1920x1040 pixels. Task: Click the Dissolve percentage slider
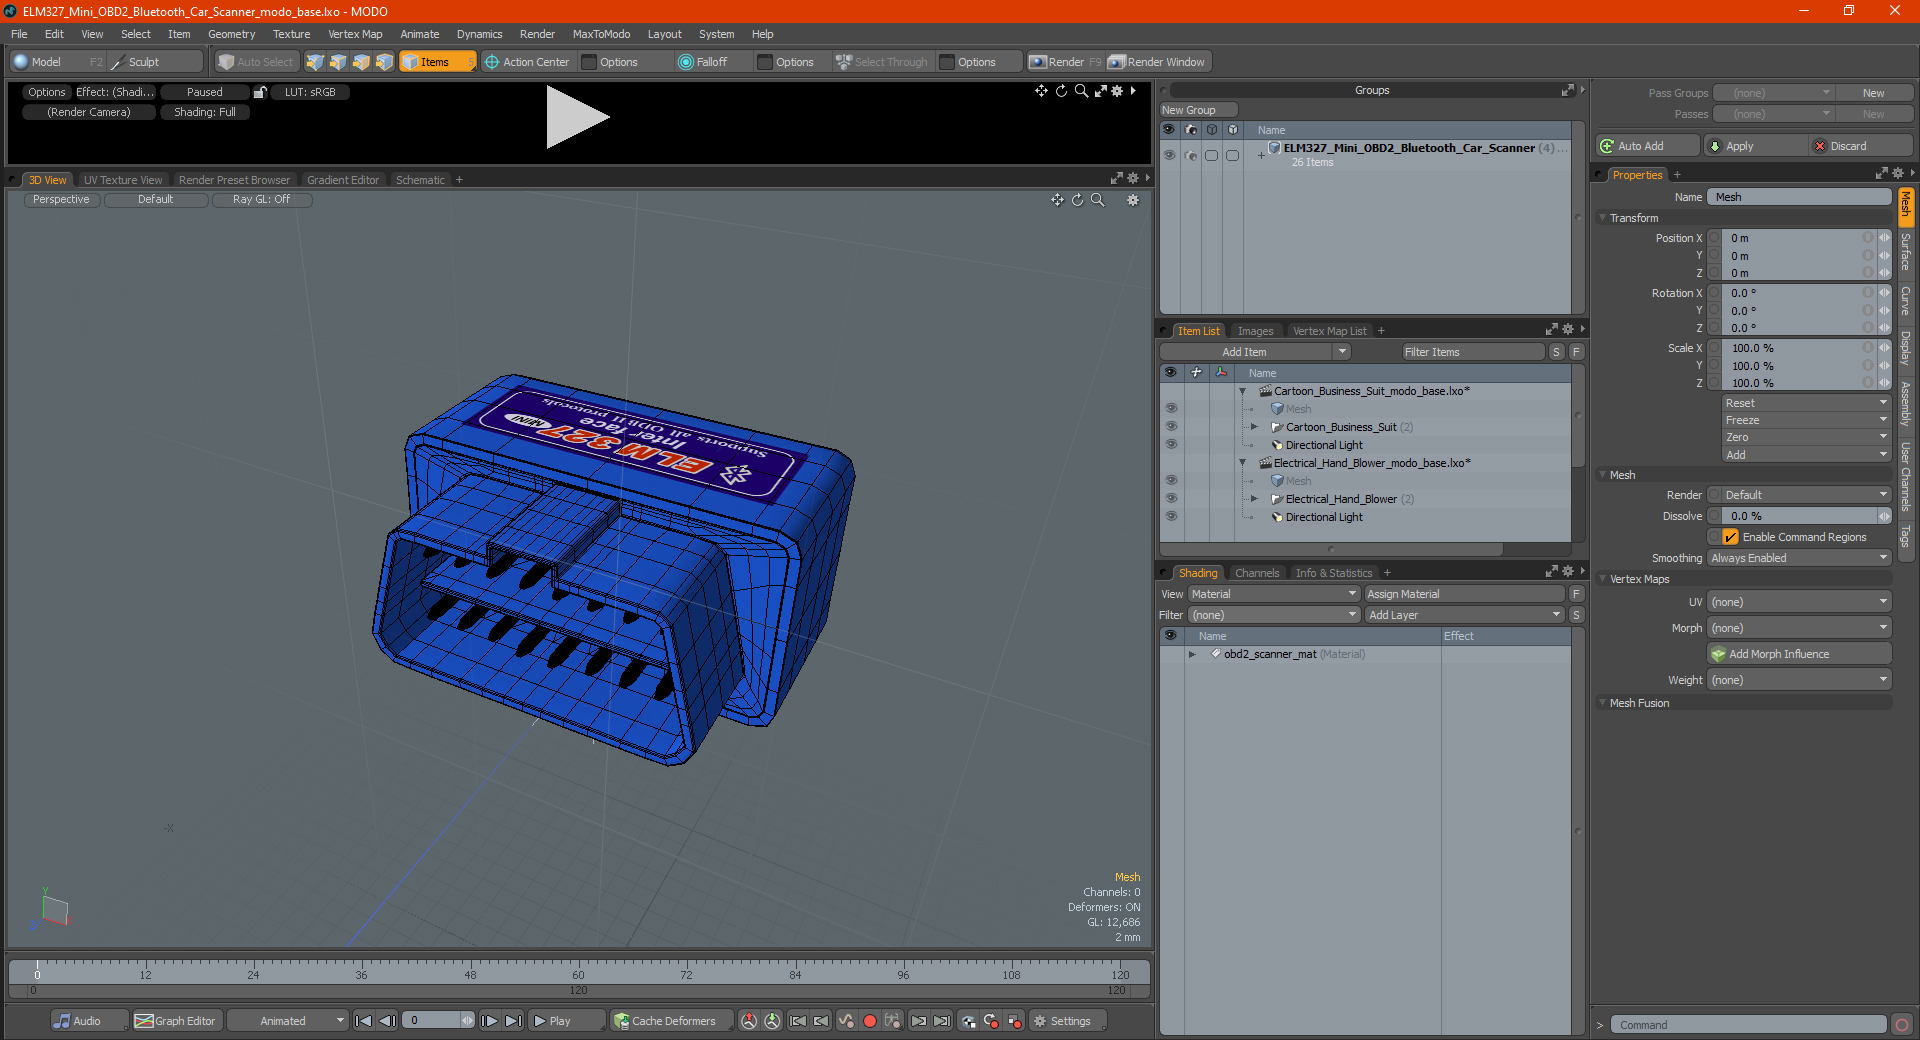coord(1798,516)
